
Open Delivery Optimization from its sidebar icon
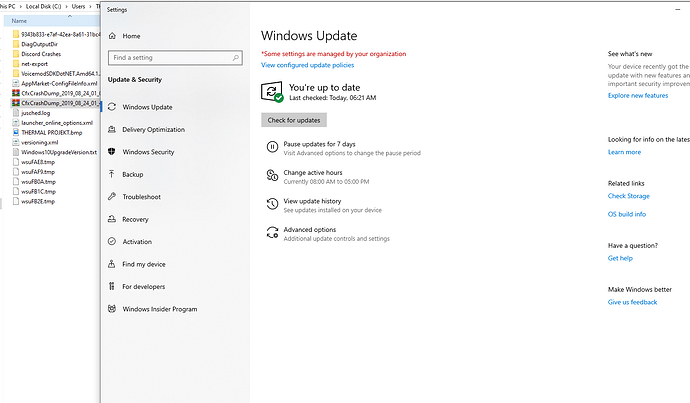coord(111,129)
